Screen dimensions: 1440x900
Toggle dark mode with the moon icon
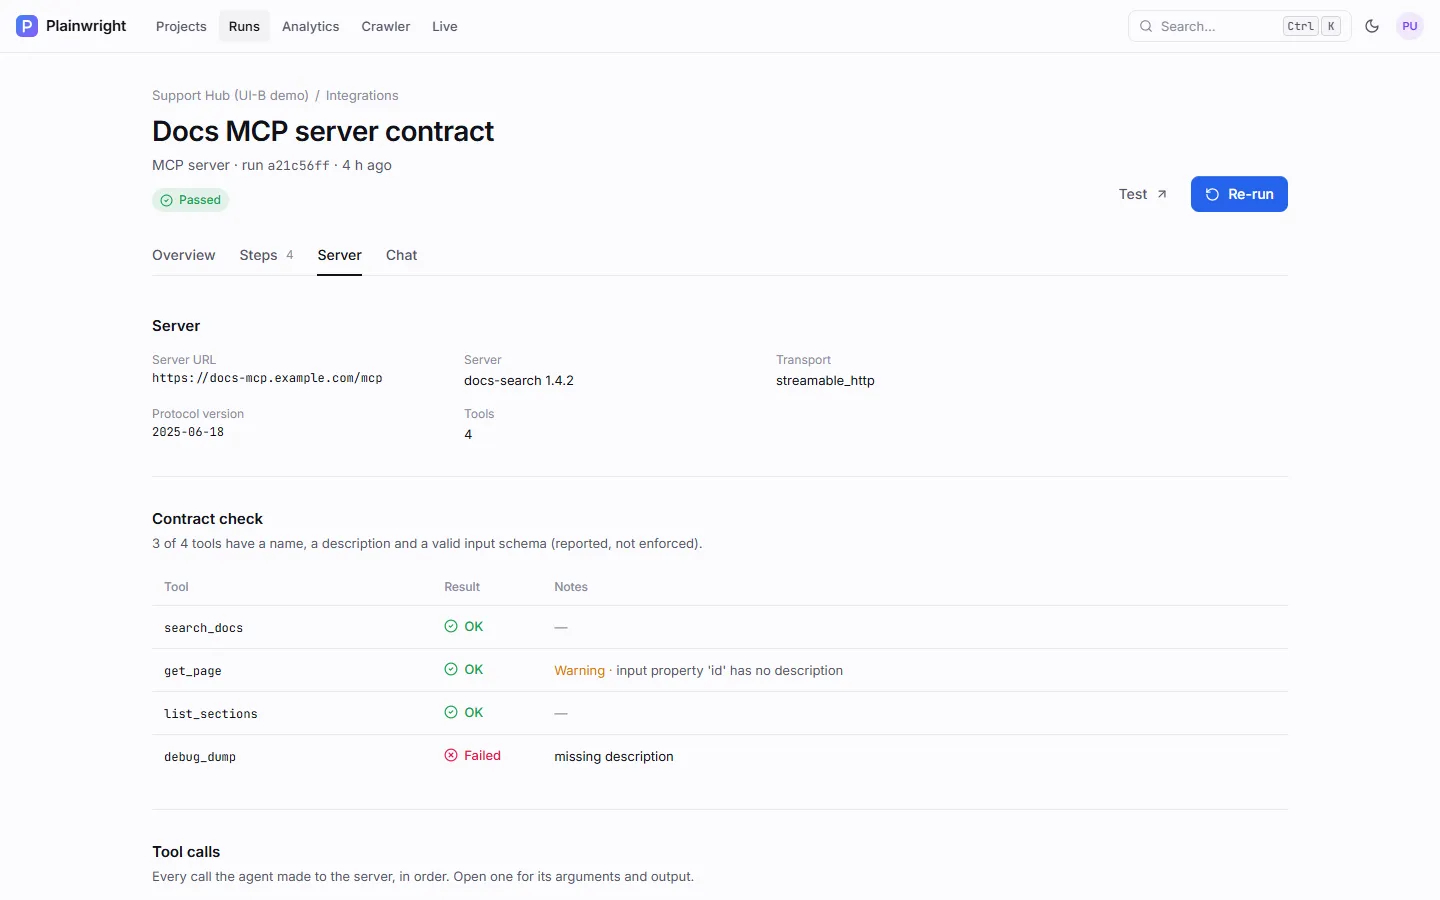[x=1372, y=26]
